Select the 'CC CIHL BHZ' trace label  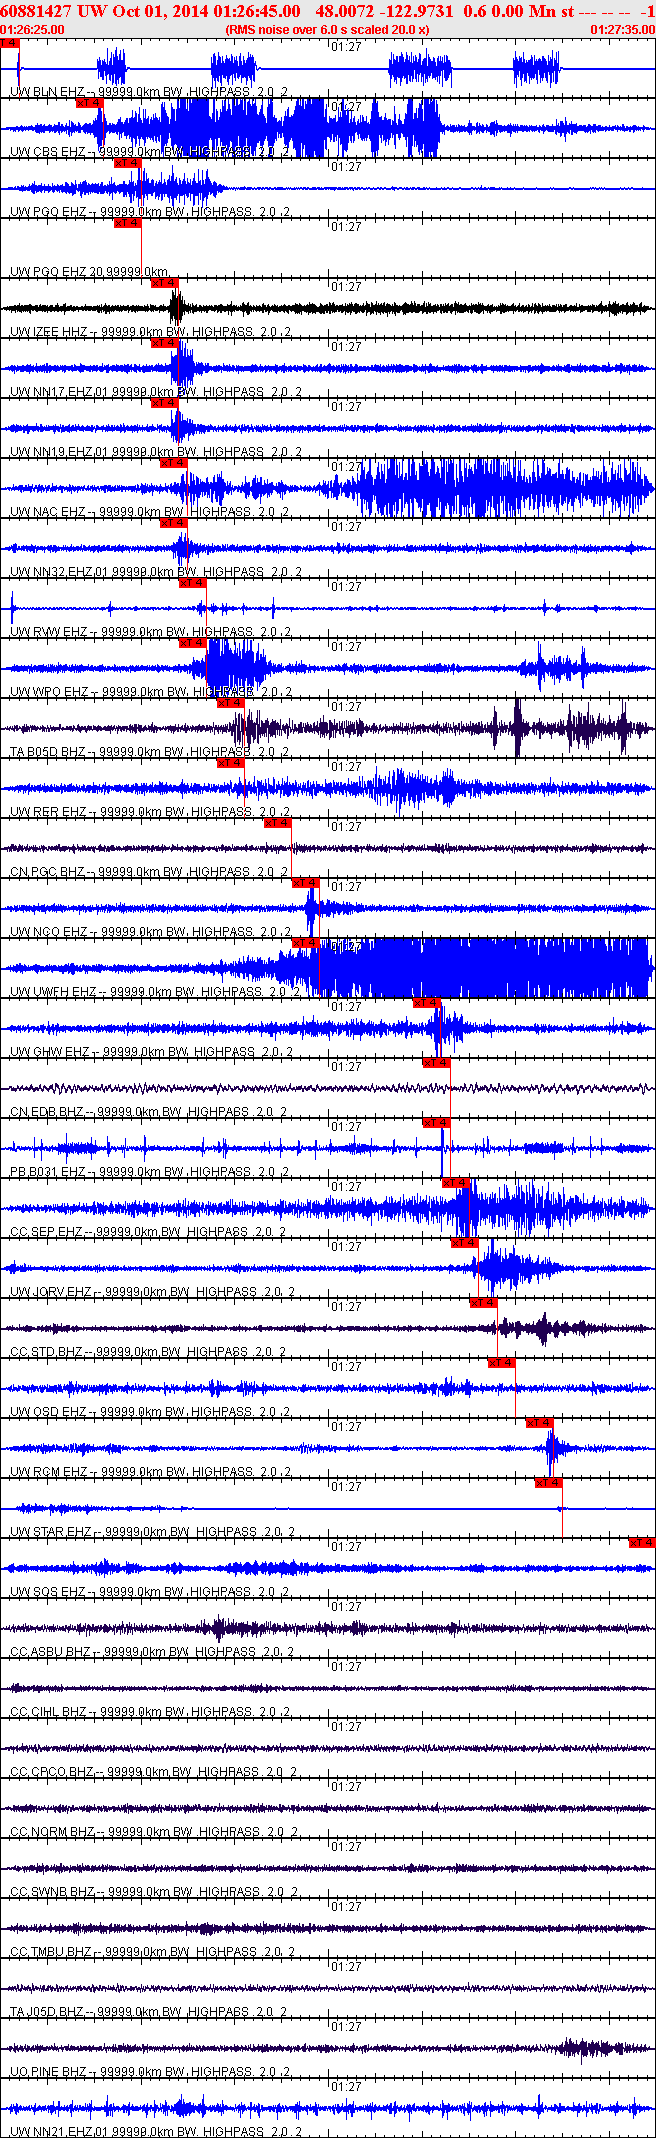pos(48,1712)
